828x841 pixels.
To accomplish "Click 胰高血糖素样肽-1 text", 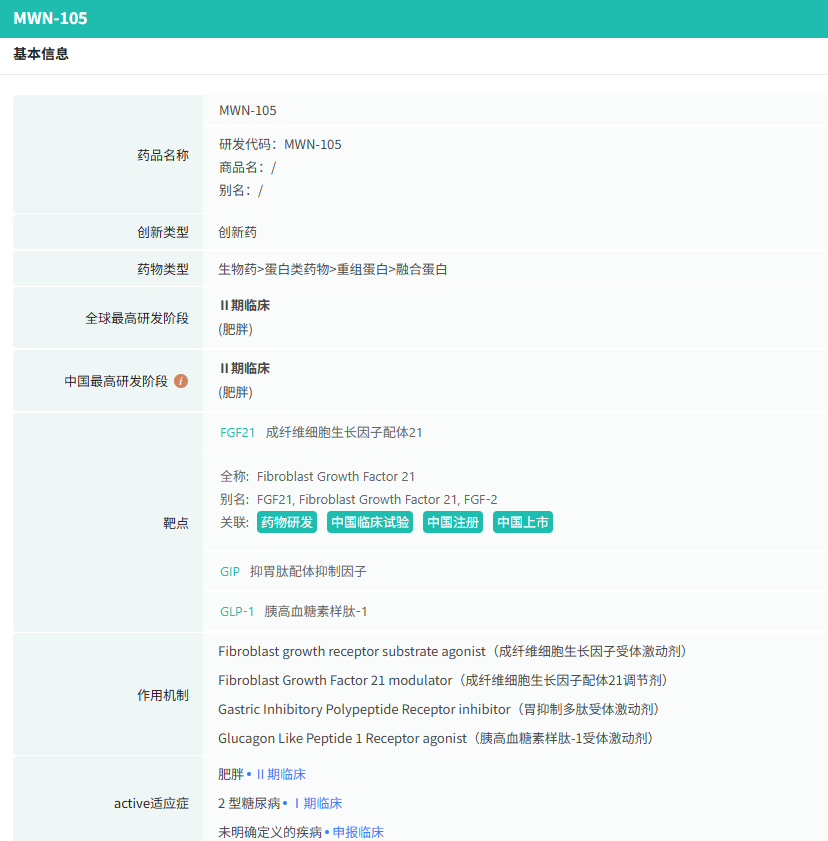I will pyautogui.click(x=316, y=611).
